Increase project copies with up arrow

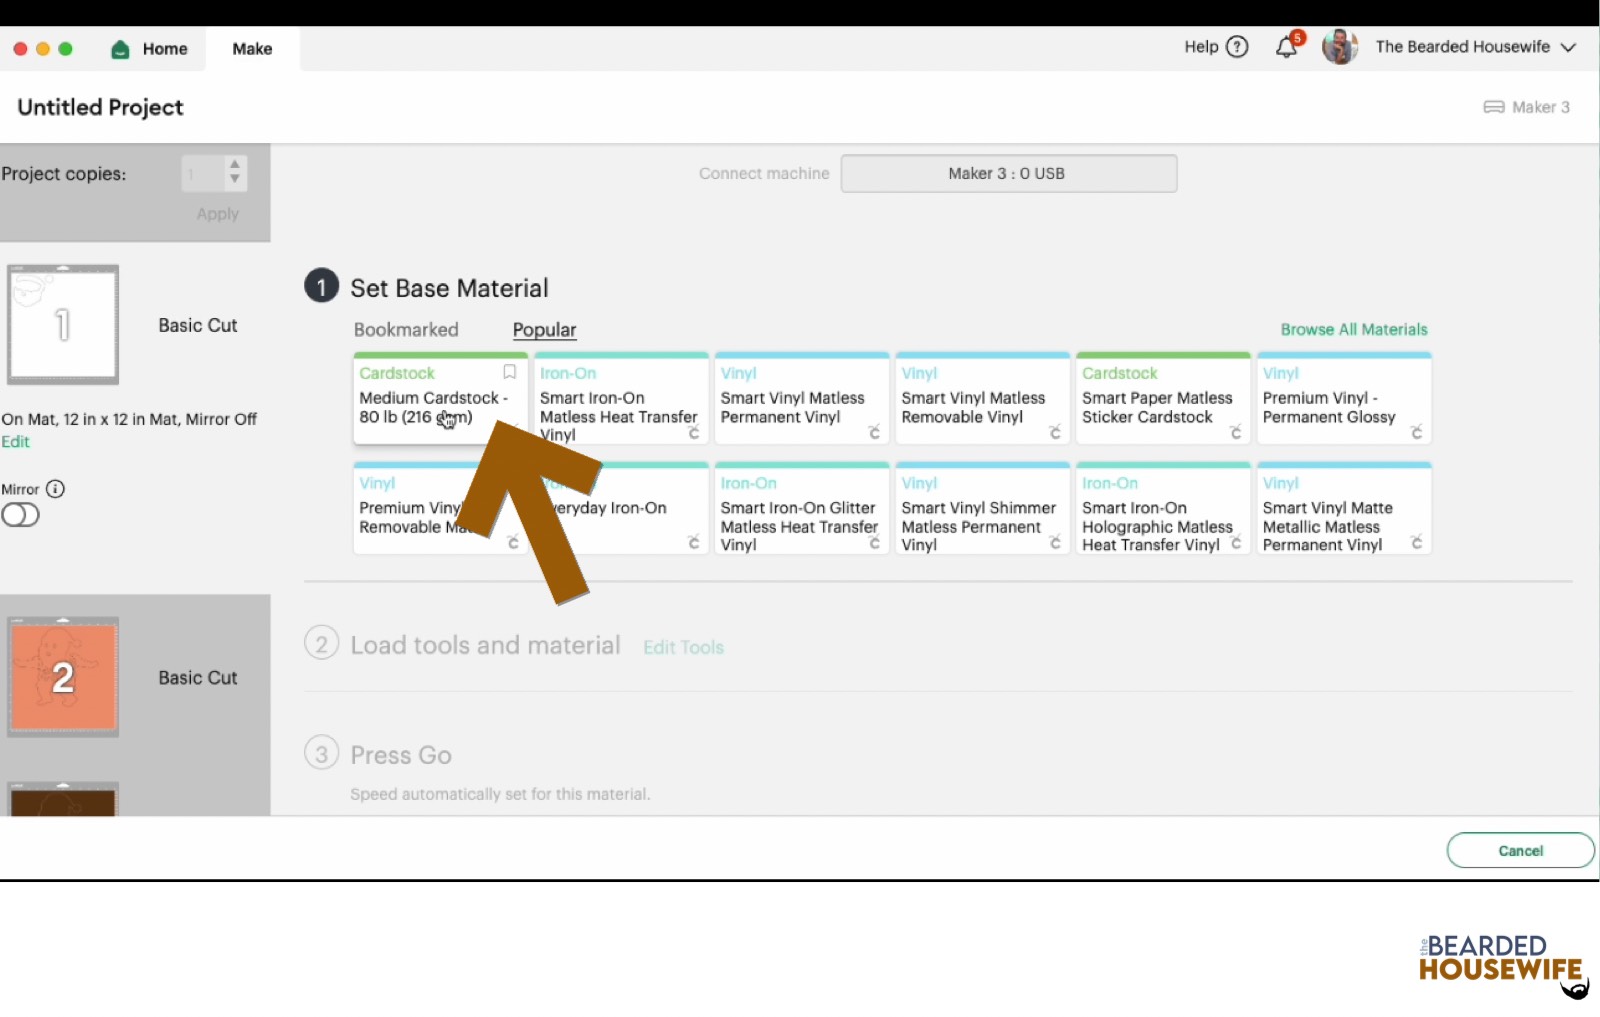coord(234,164)
